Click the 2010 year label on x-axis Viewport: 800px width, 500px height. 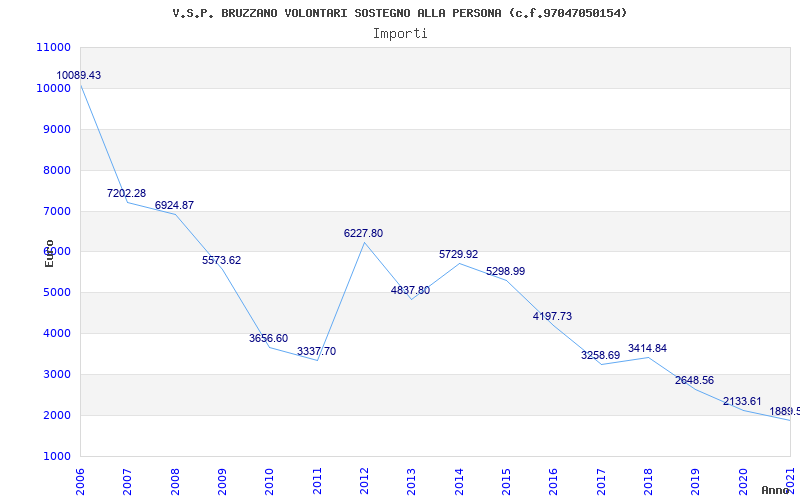[270, 481]
